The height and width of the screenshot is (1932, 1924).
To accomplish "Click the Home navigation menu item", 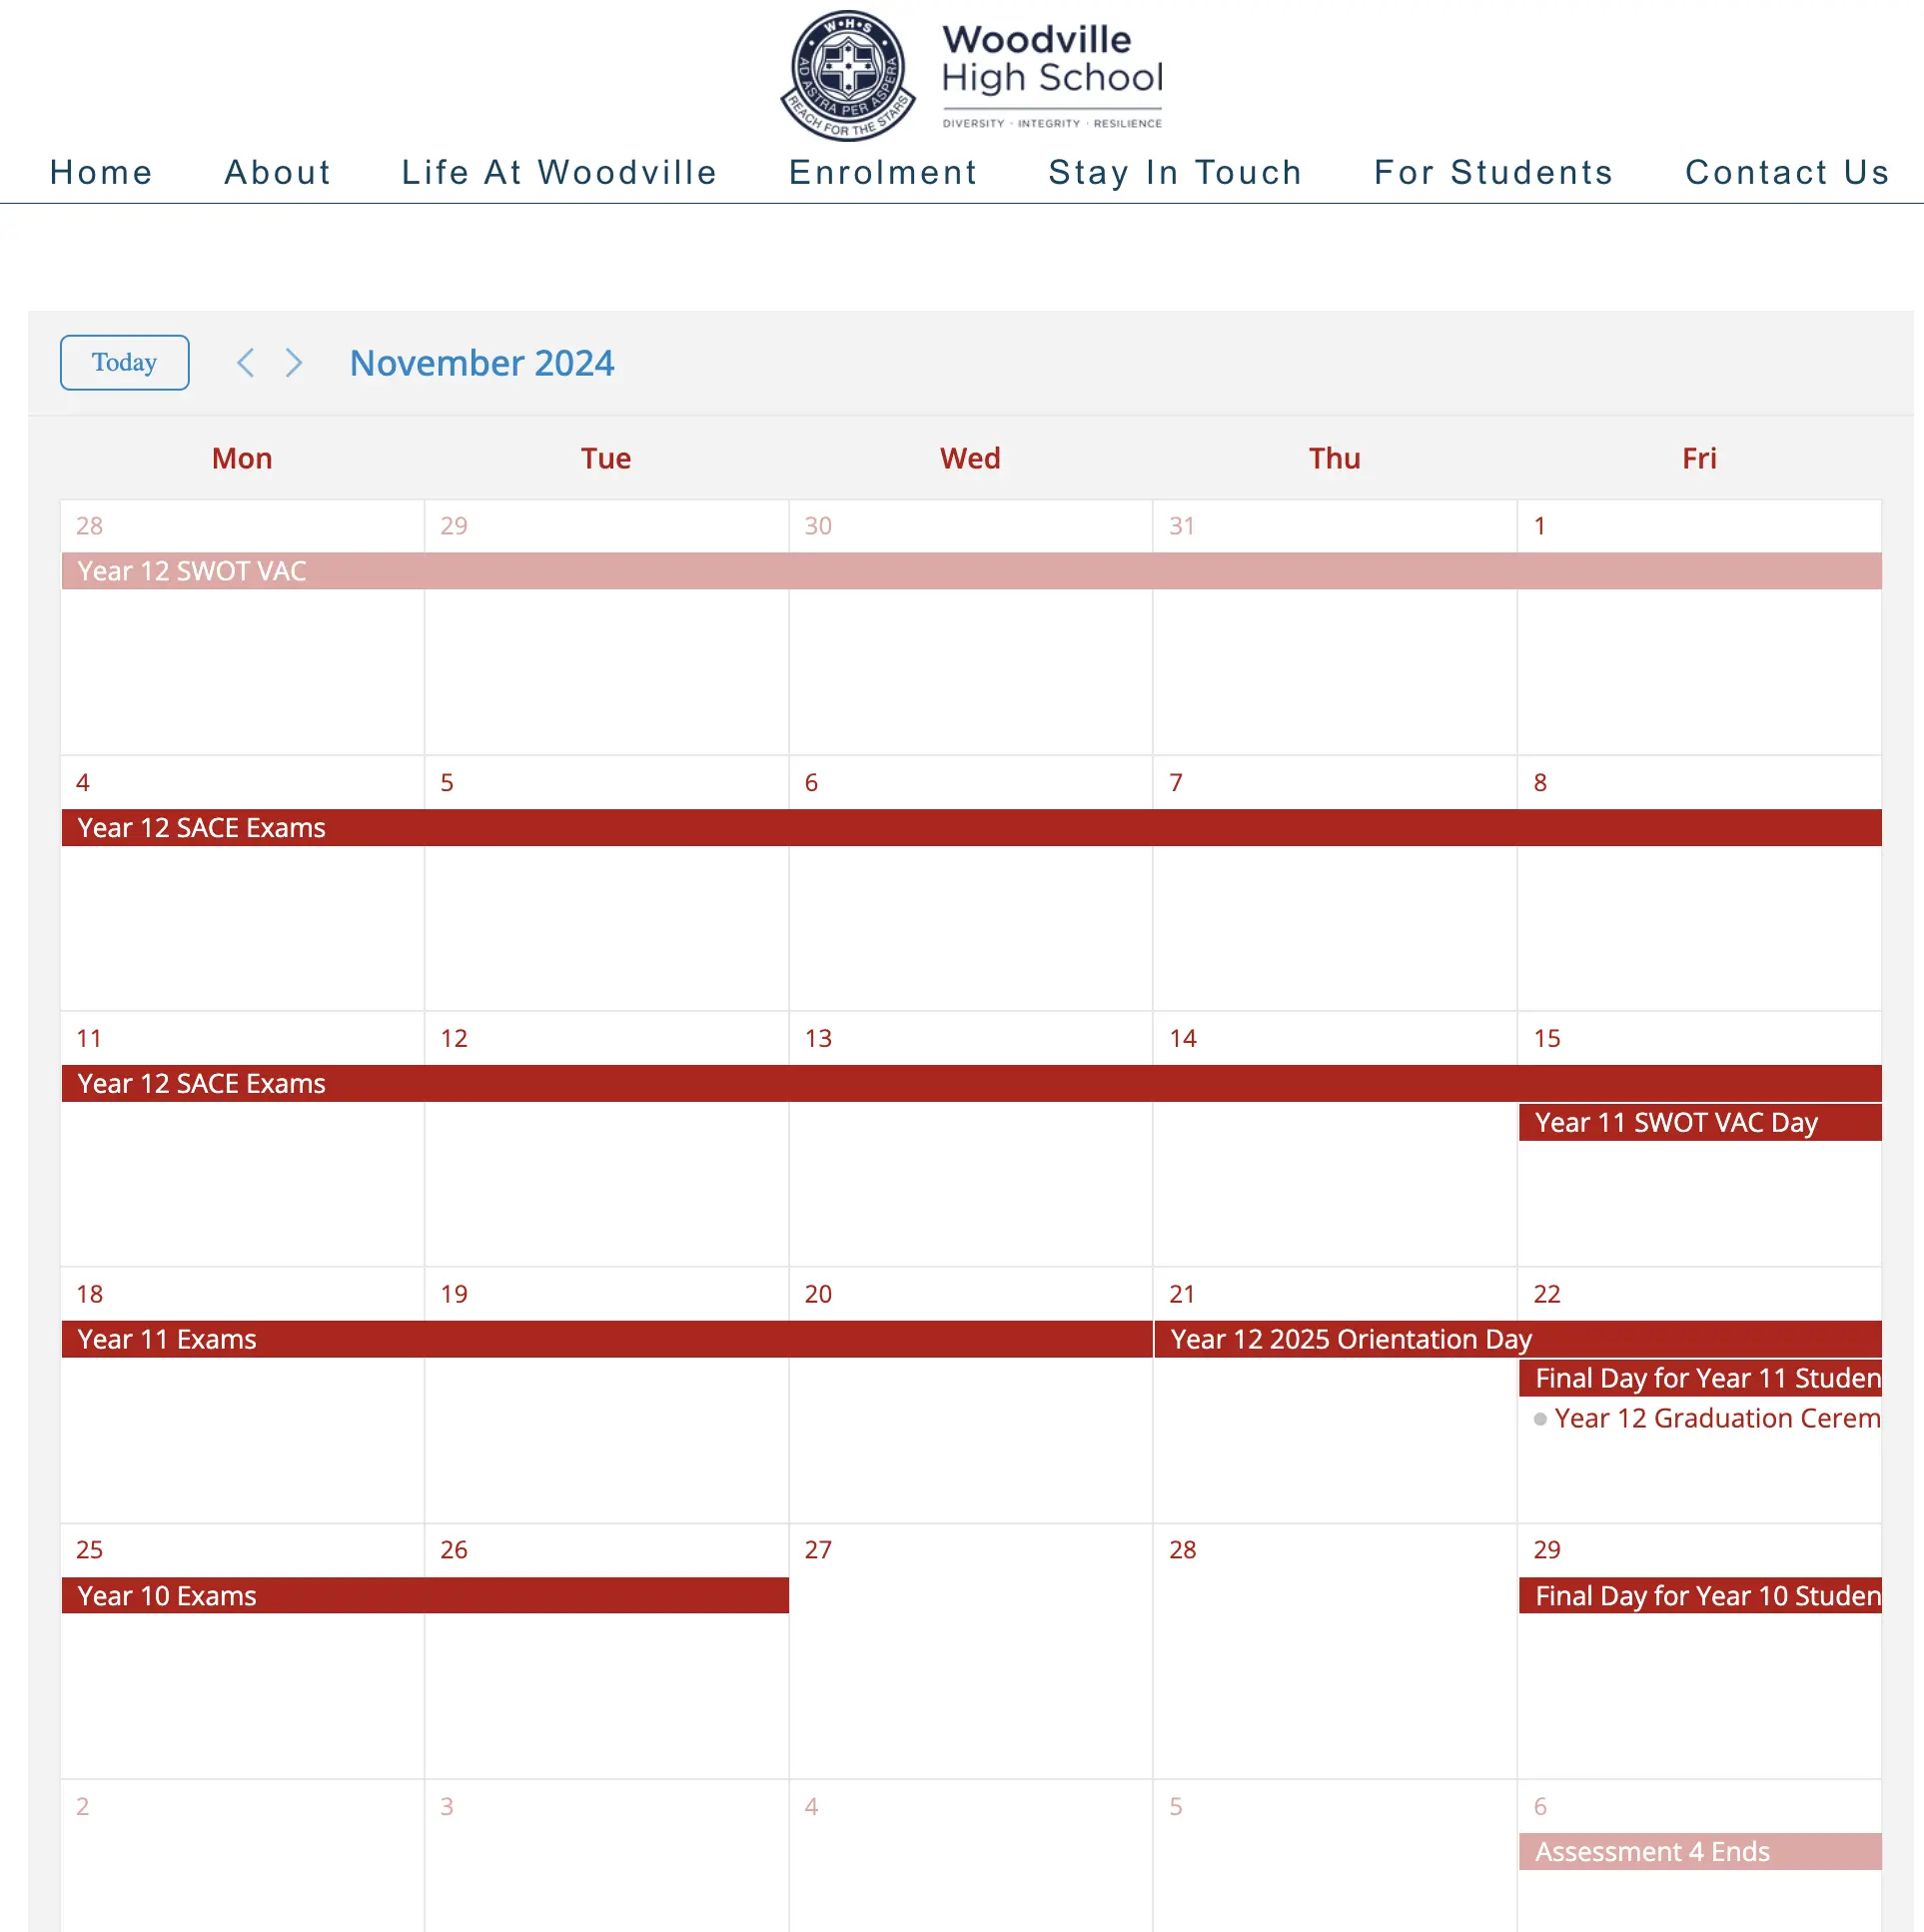I will click(x=101, y=171).
